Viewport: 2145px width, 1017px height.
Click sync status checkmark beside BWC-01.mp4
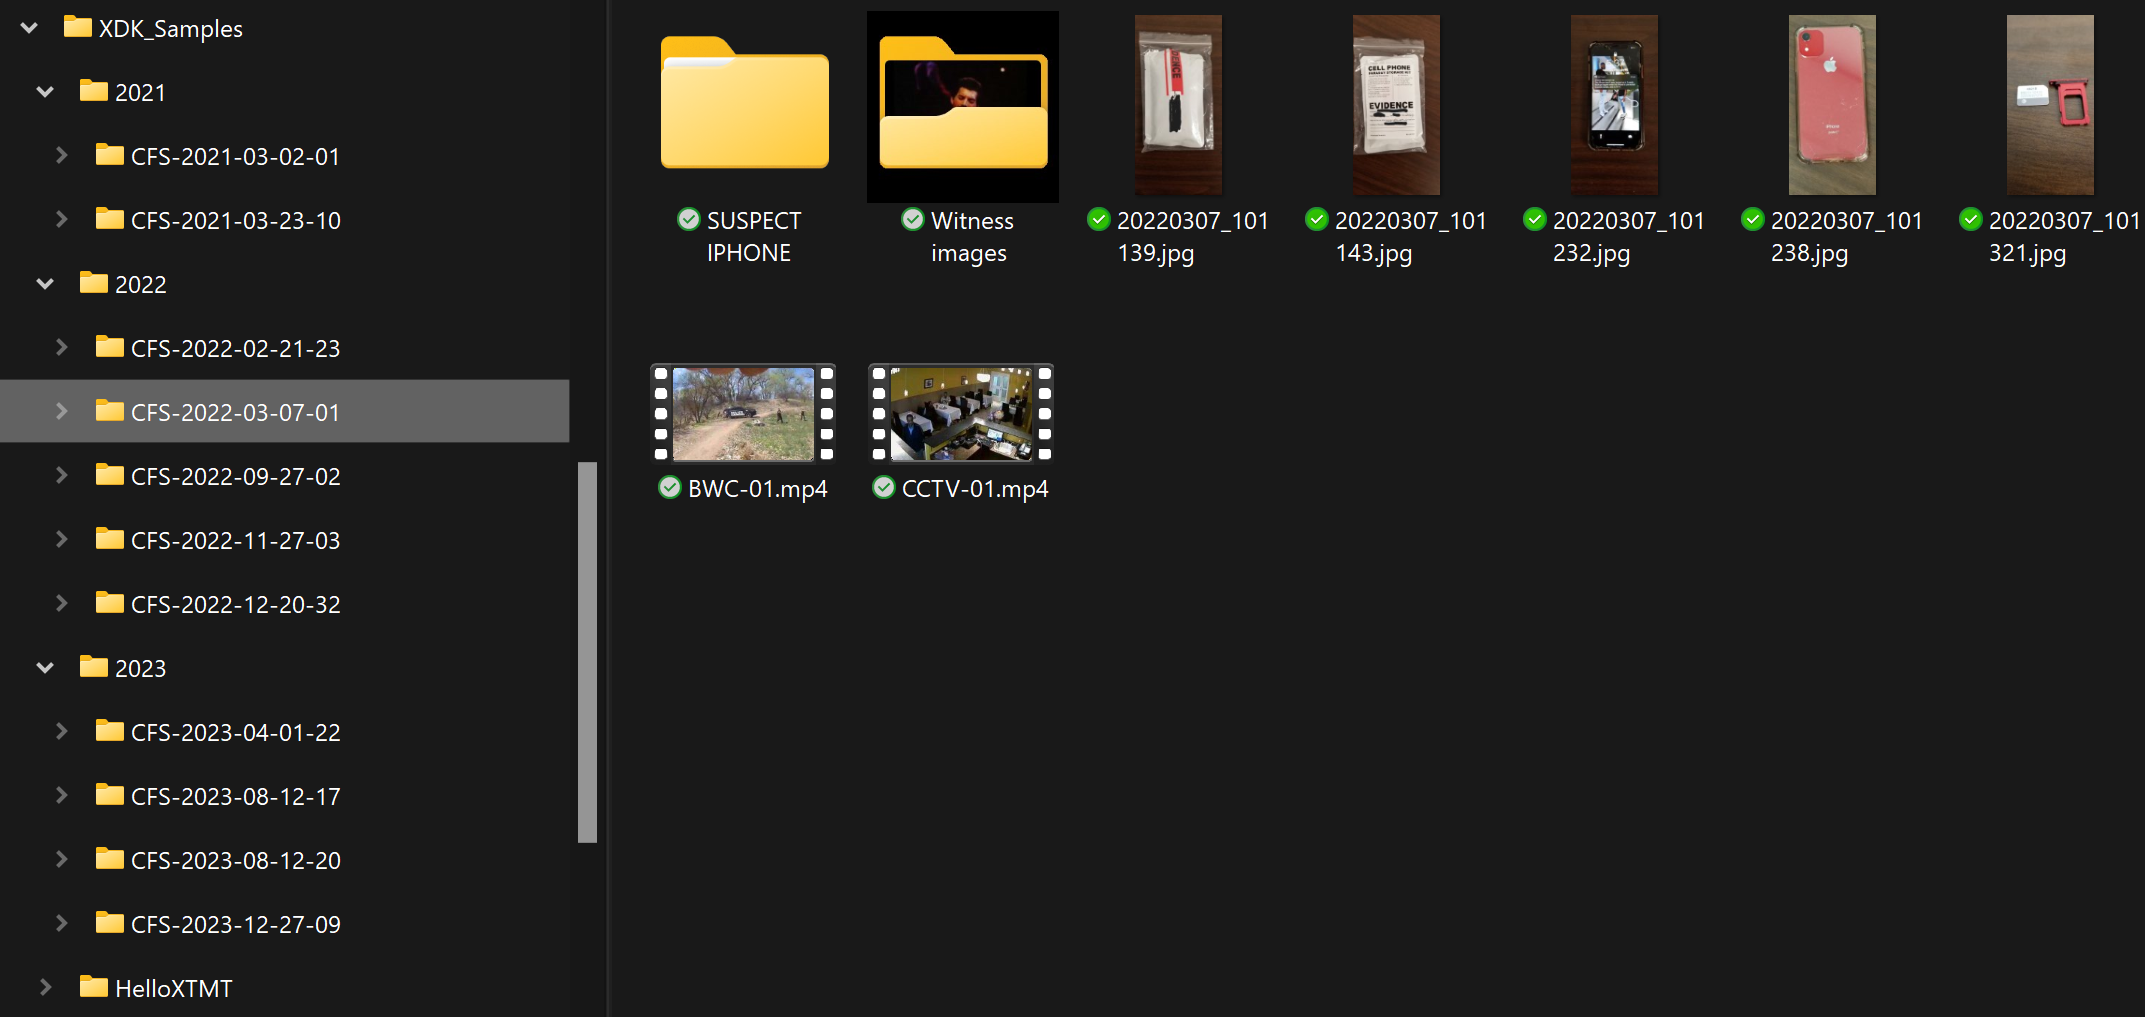(x=669, y=488)
